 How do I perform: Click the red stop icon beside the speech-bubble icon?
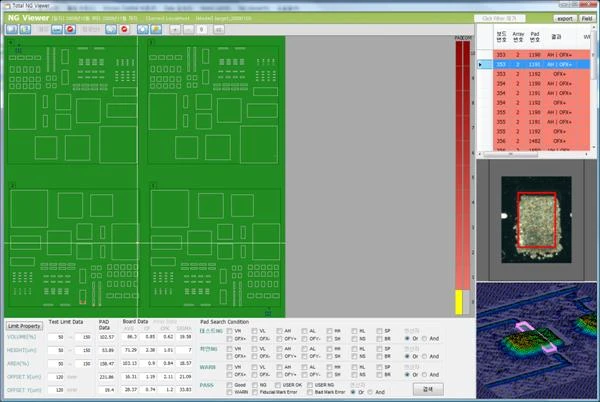(x=124, y=29)
